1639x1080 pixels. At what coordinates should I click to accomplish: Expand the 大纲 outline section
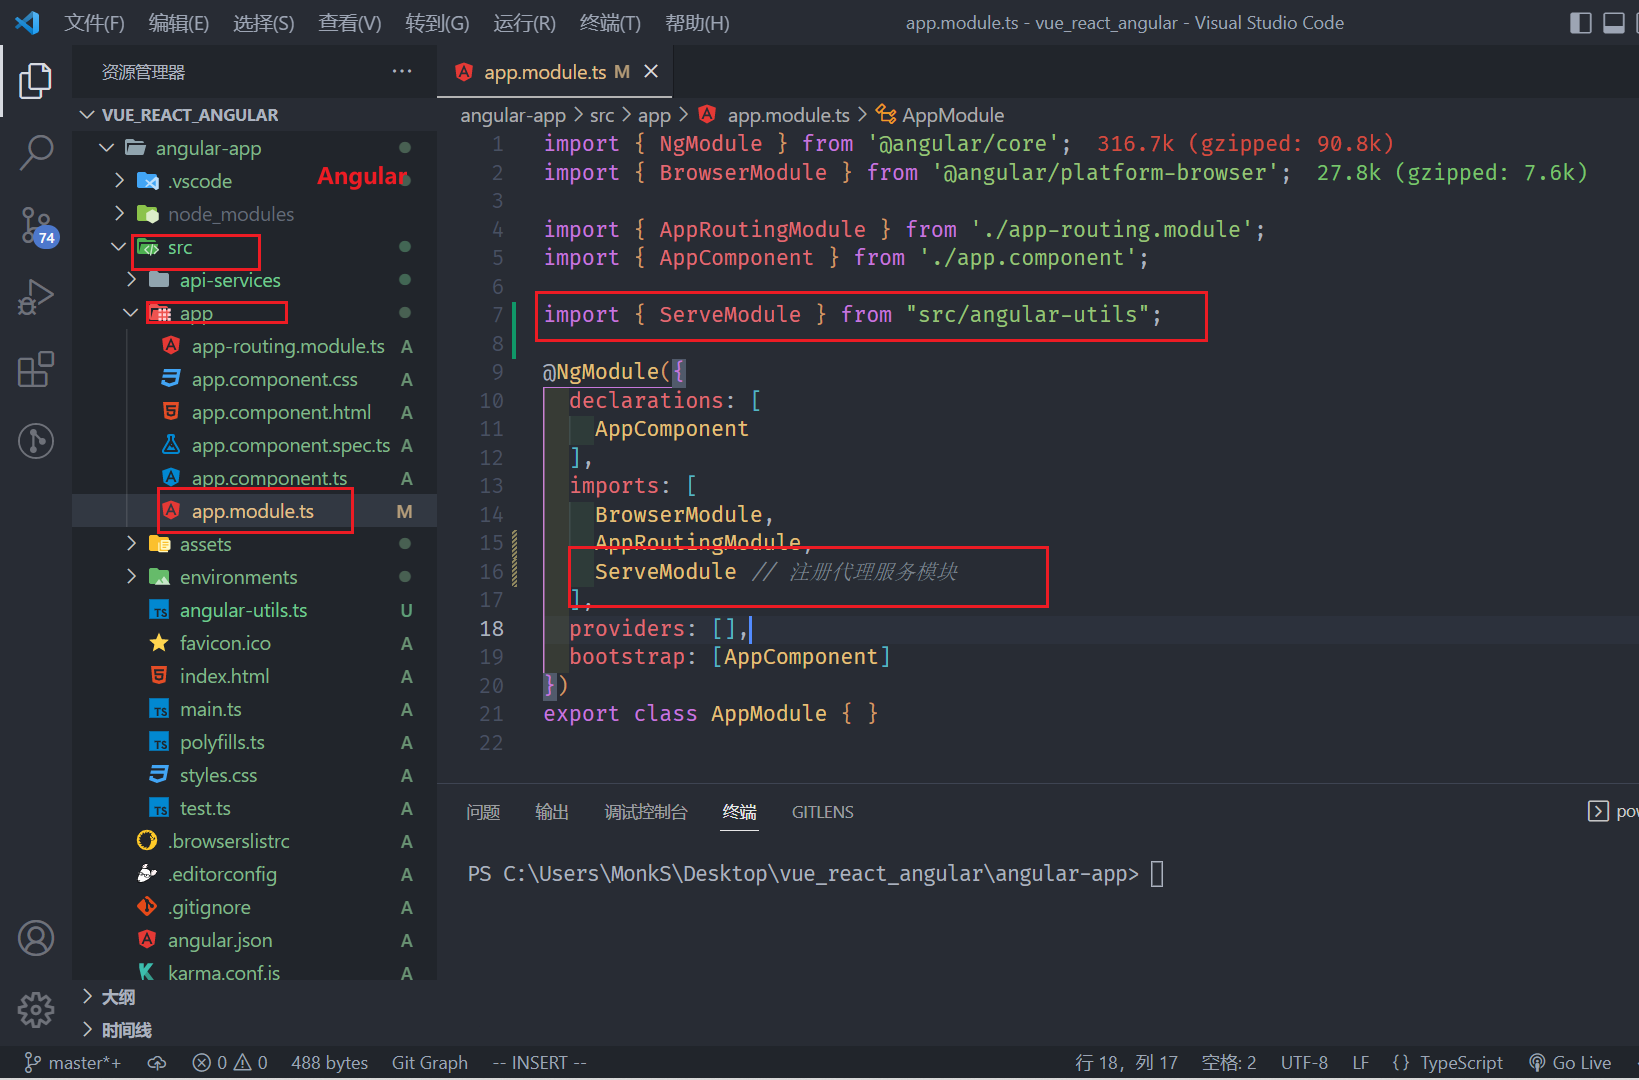[118, 997]
